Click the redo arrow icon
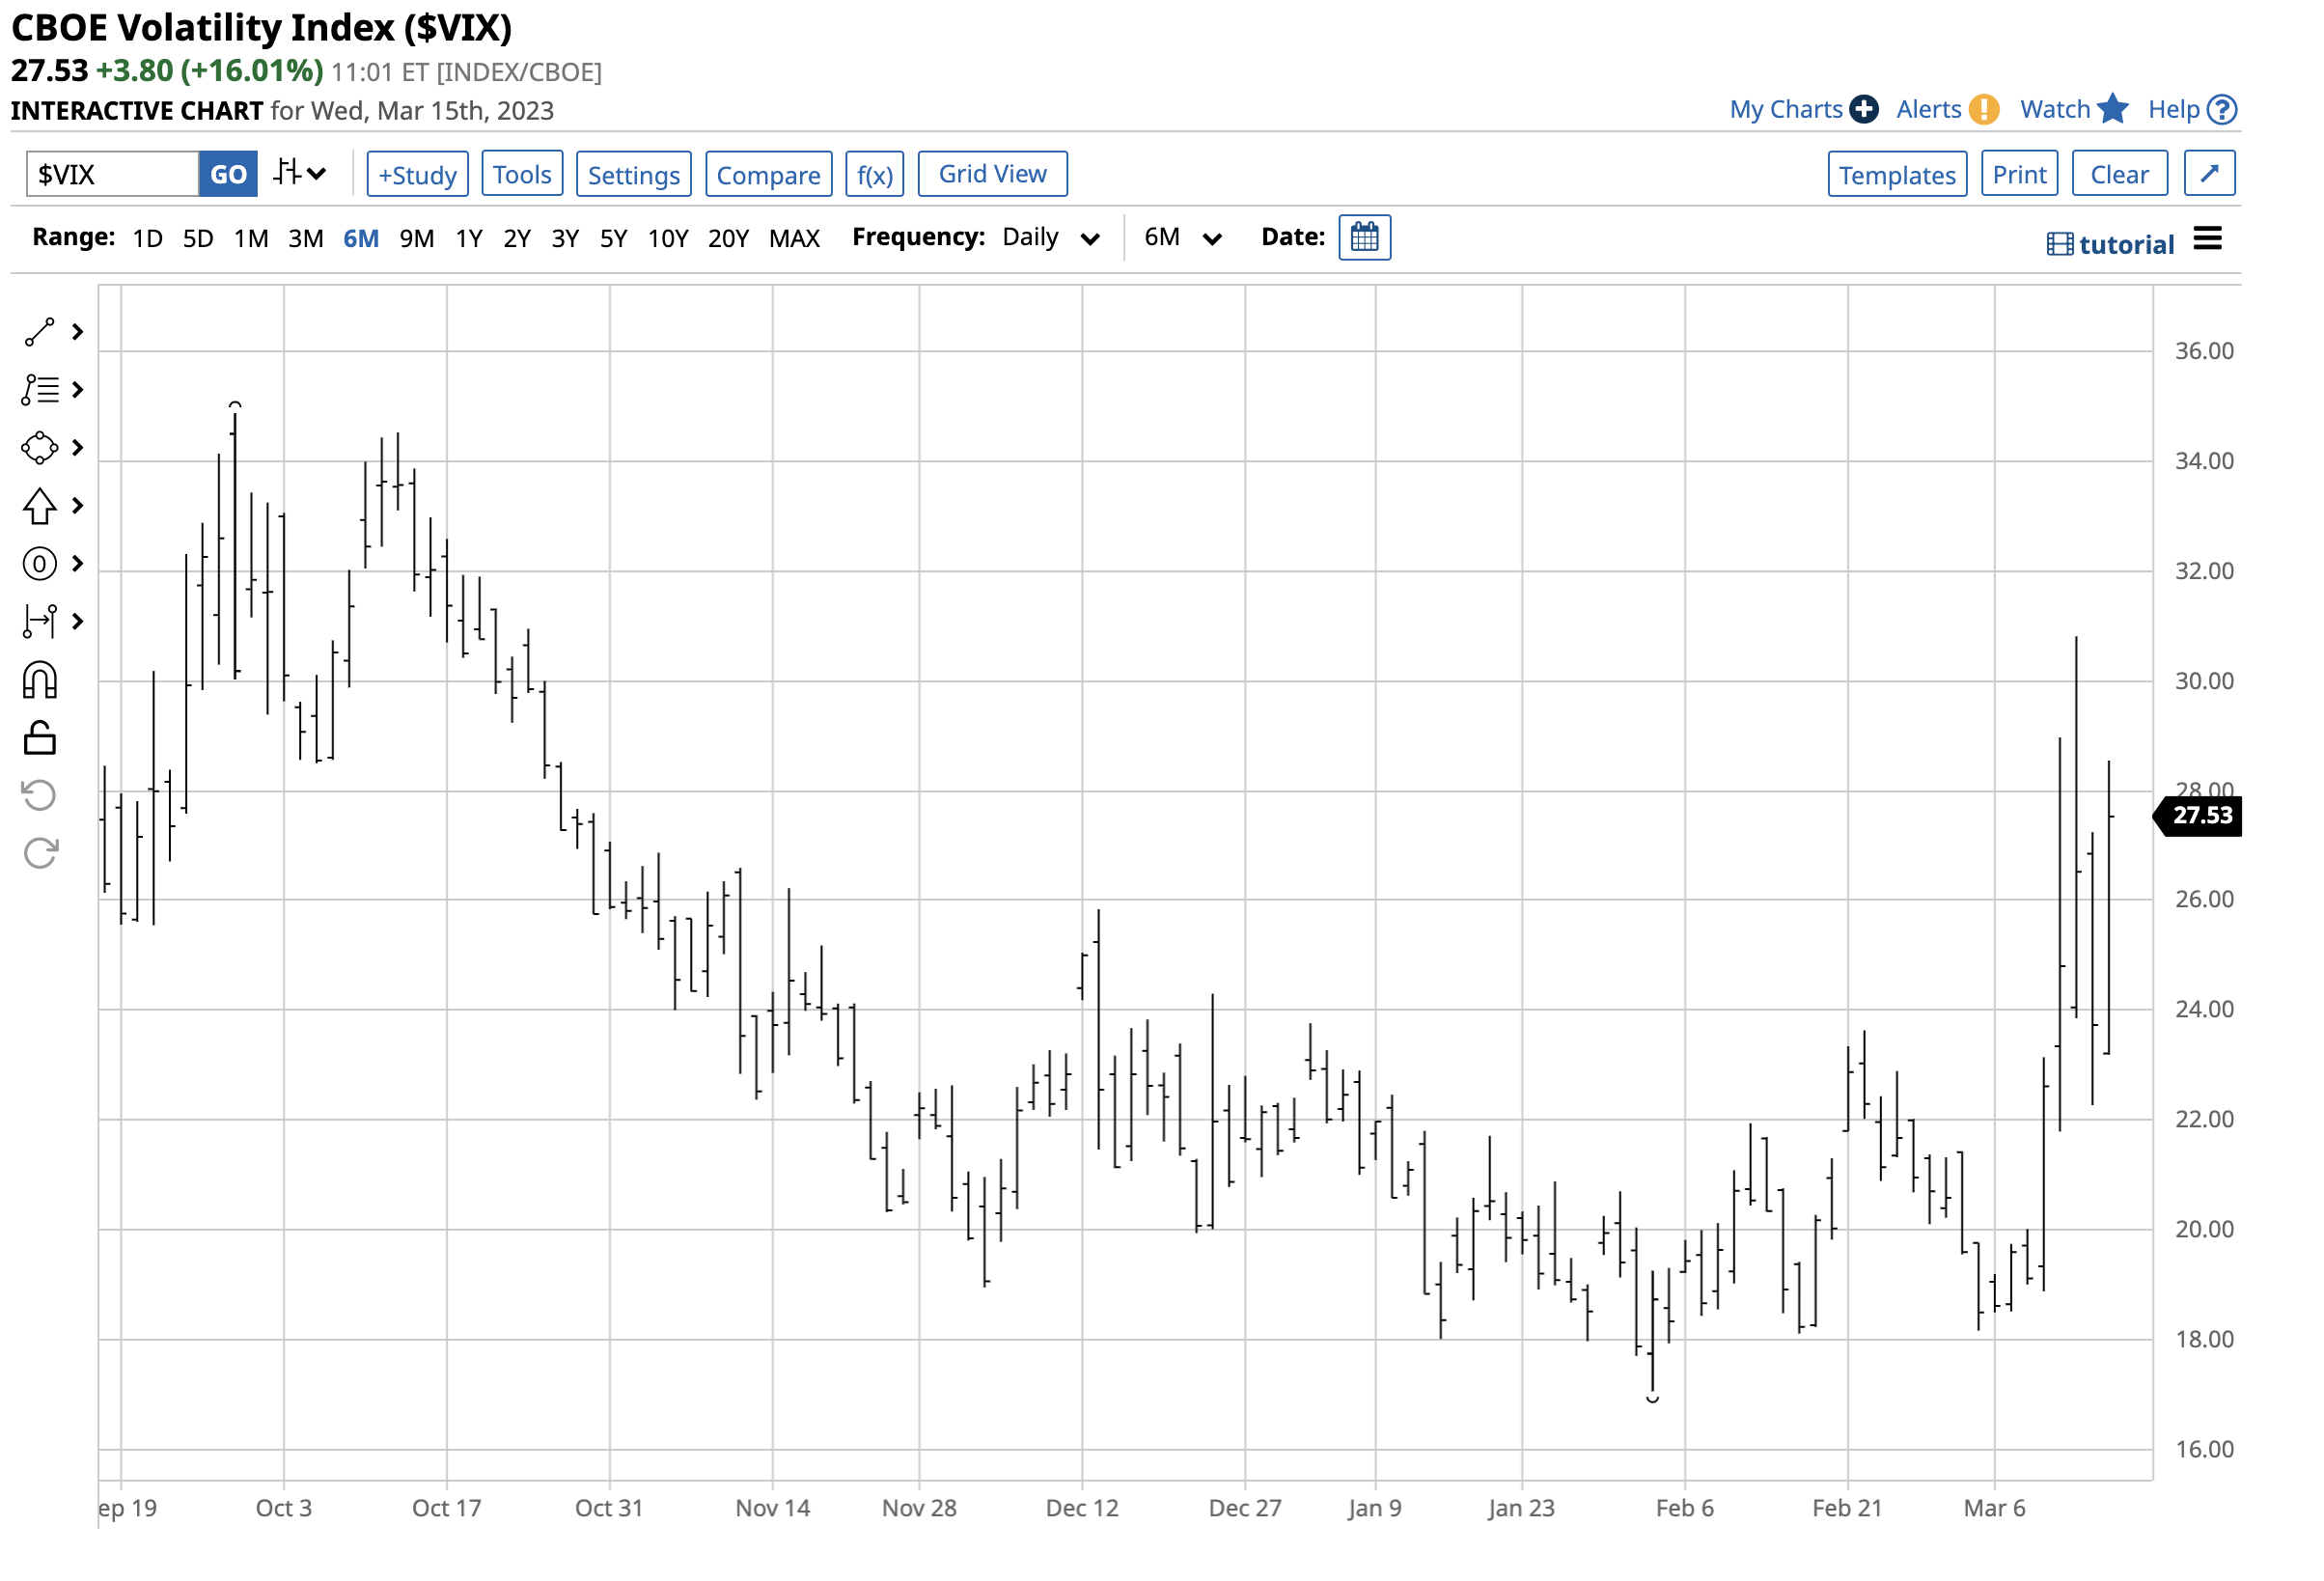Screen dimensions: 2324x1581 (40, 854)
